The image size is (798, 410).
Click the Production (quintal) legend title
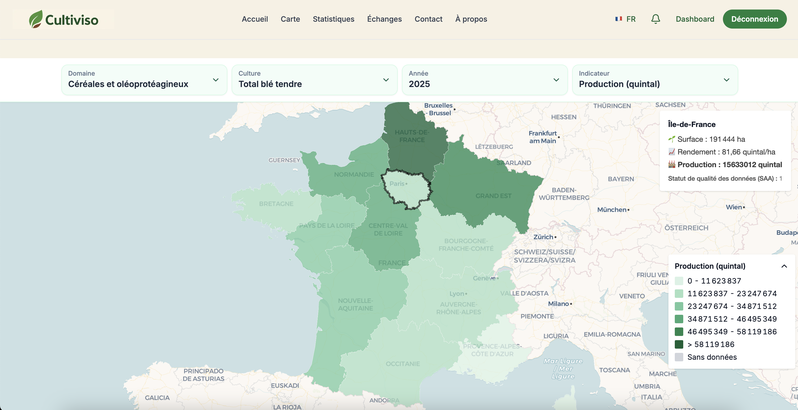710,266
